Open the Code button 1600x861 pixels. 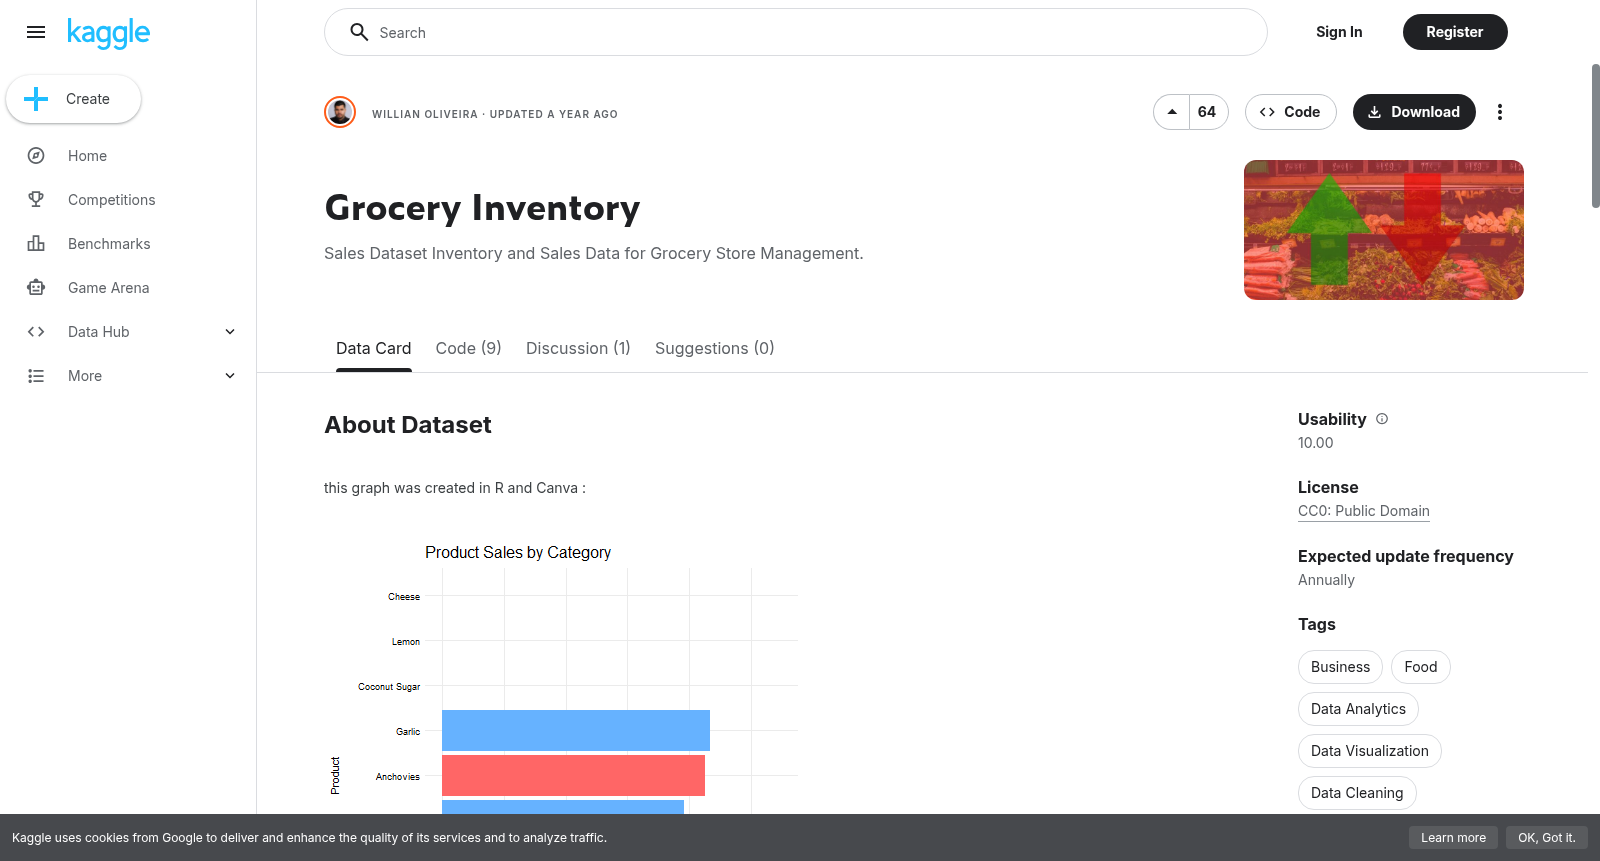[1291, 112]
